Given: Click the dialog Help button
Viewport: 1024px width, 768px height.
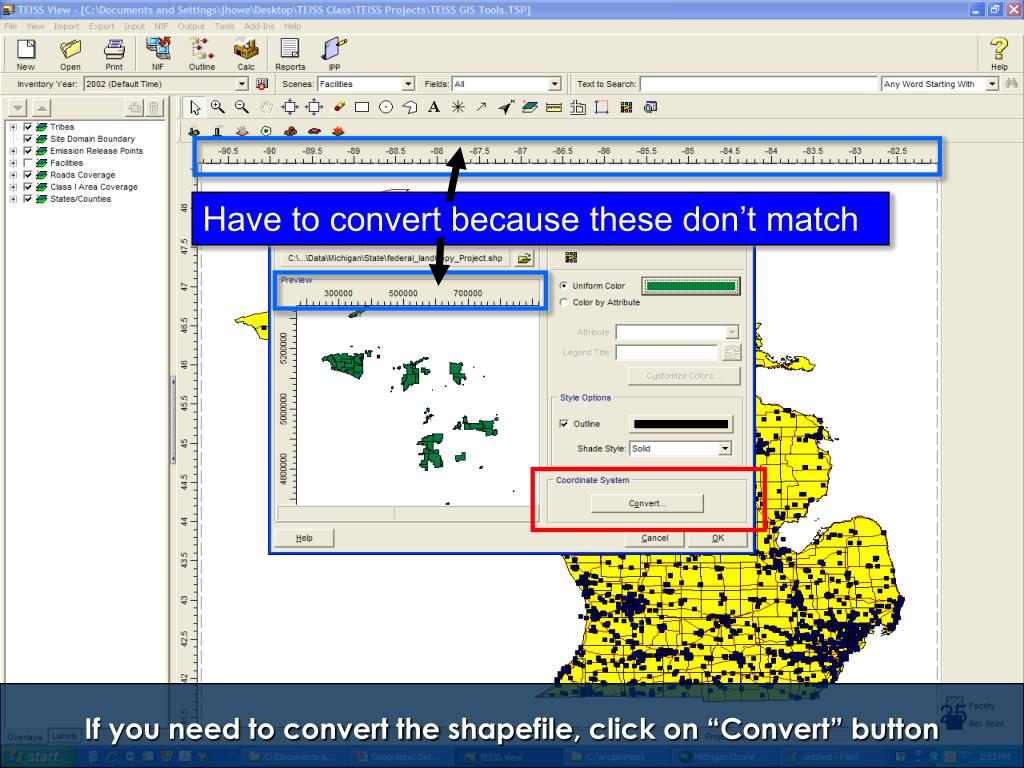Looking at the screenshot, I should (x=304, y=538).
